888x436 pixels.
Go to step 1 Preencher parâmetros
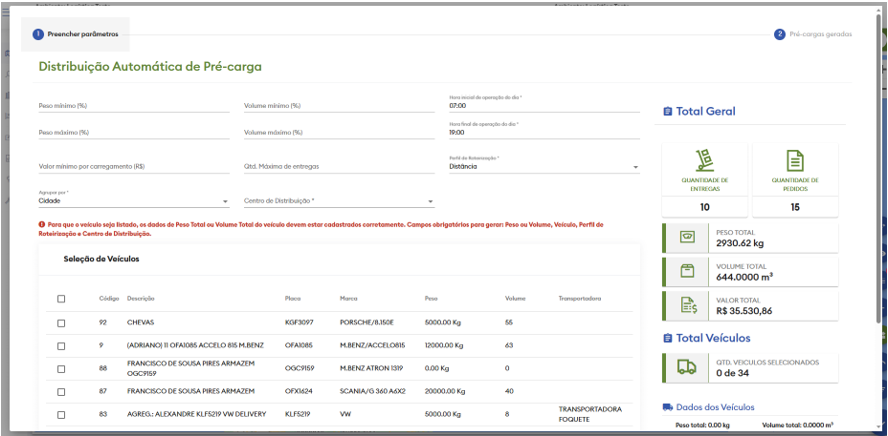[76, 34]
